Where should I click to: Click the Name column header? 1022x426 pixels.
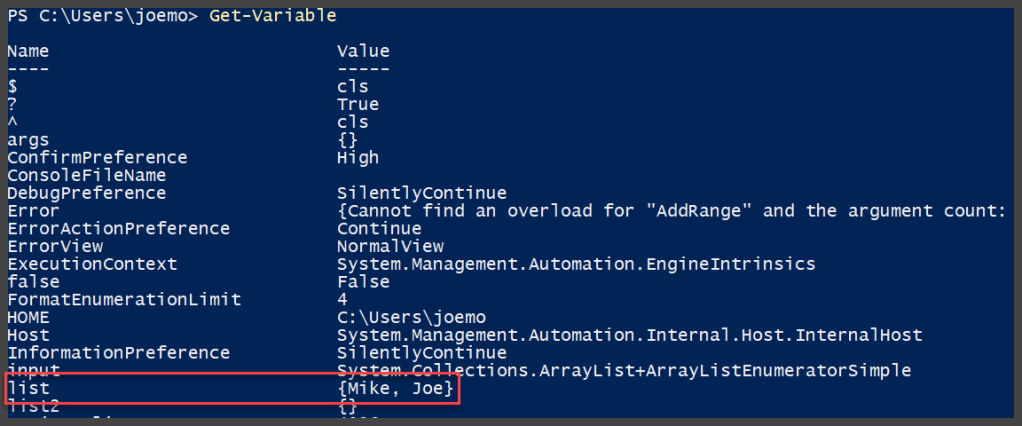(x=28, y=51)
